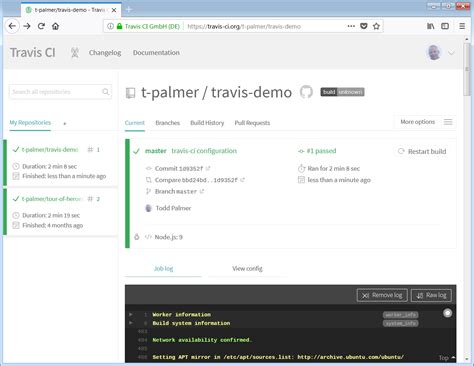The width and height of the screenshot is (474, 366).
Task: Go forward with browser forward arrow
Action: 27,26
